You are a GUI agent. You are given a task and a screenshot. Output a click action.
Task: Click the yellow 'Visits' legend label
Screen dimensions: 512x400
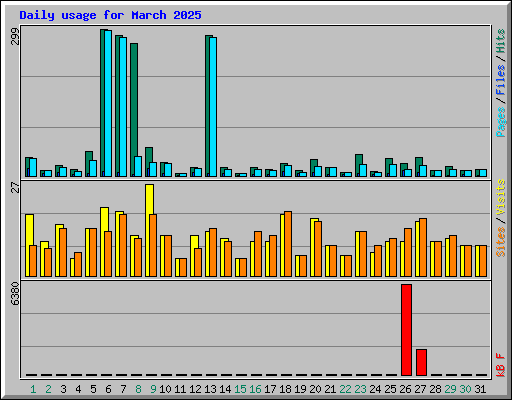pos(500,197)
